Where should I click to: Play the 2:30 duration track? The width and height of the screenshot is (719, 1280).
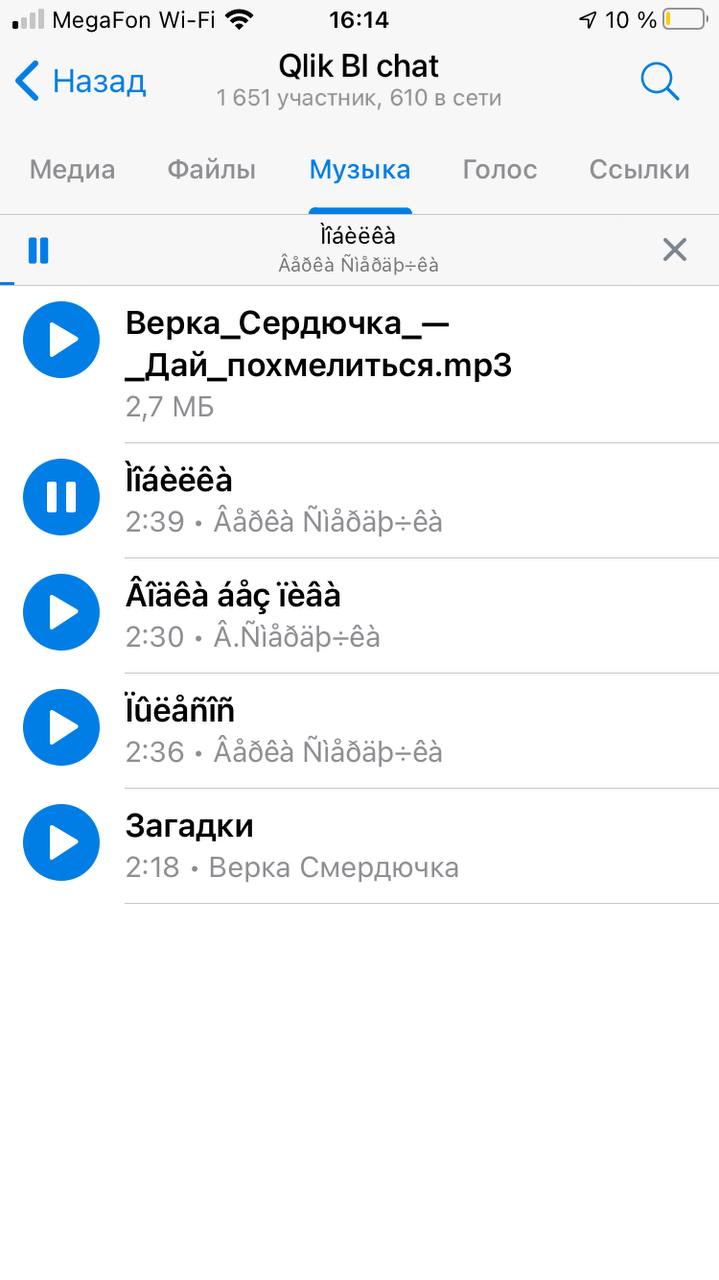pos(61,612)
